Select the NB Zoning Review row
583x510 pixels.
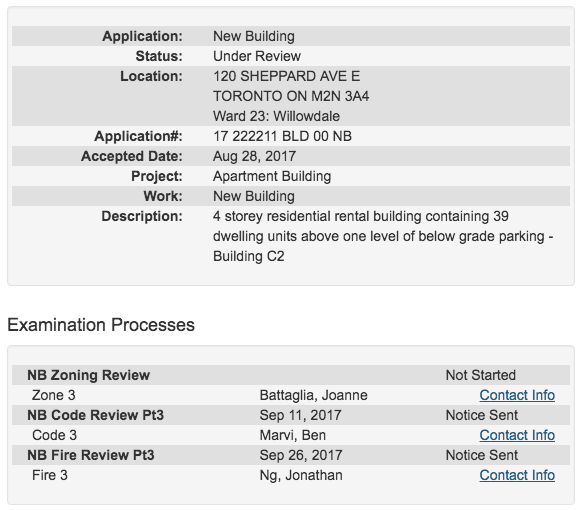(x=291, y=375)
